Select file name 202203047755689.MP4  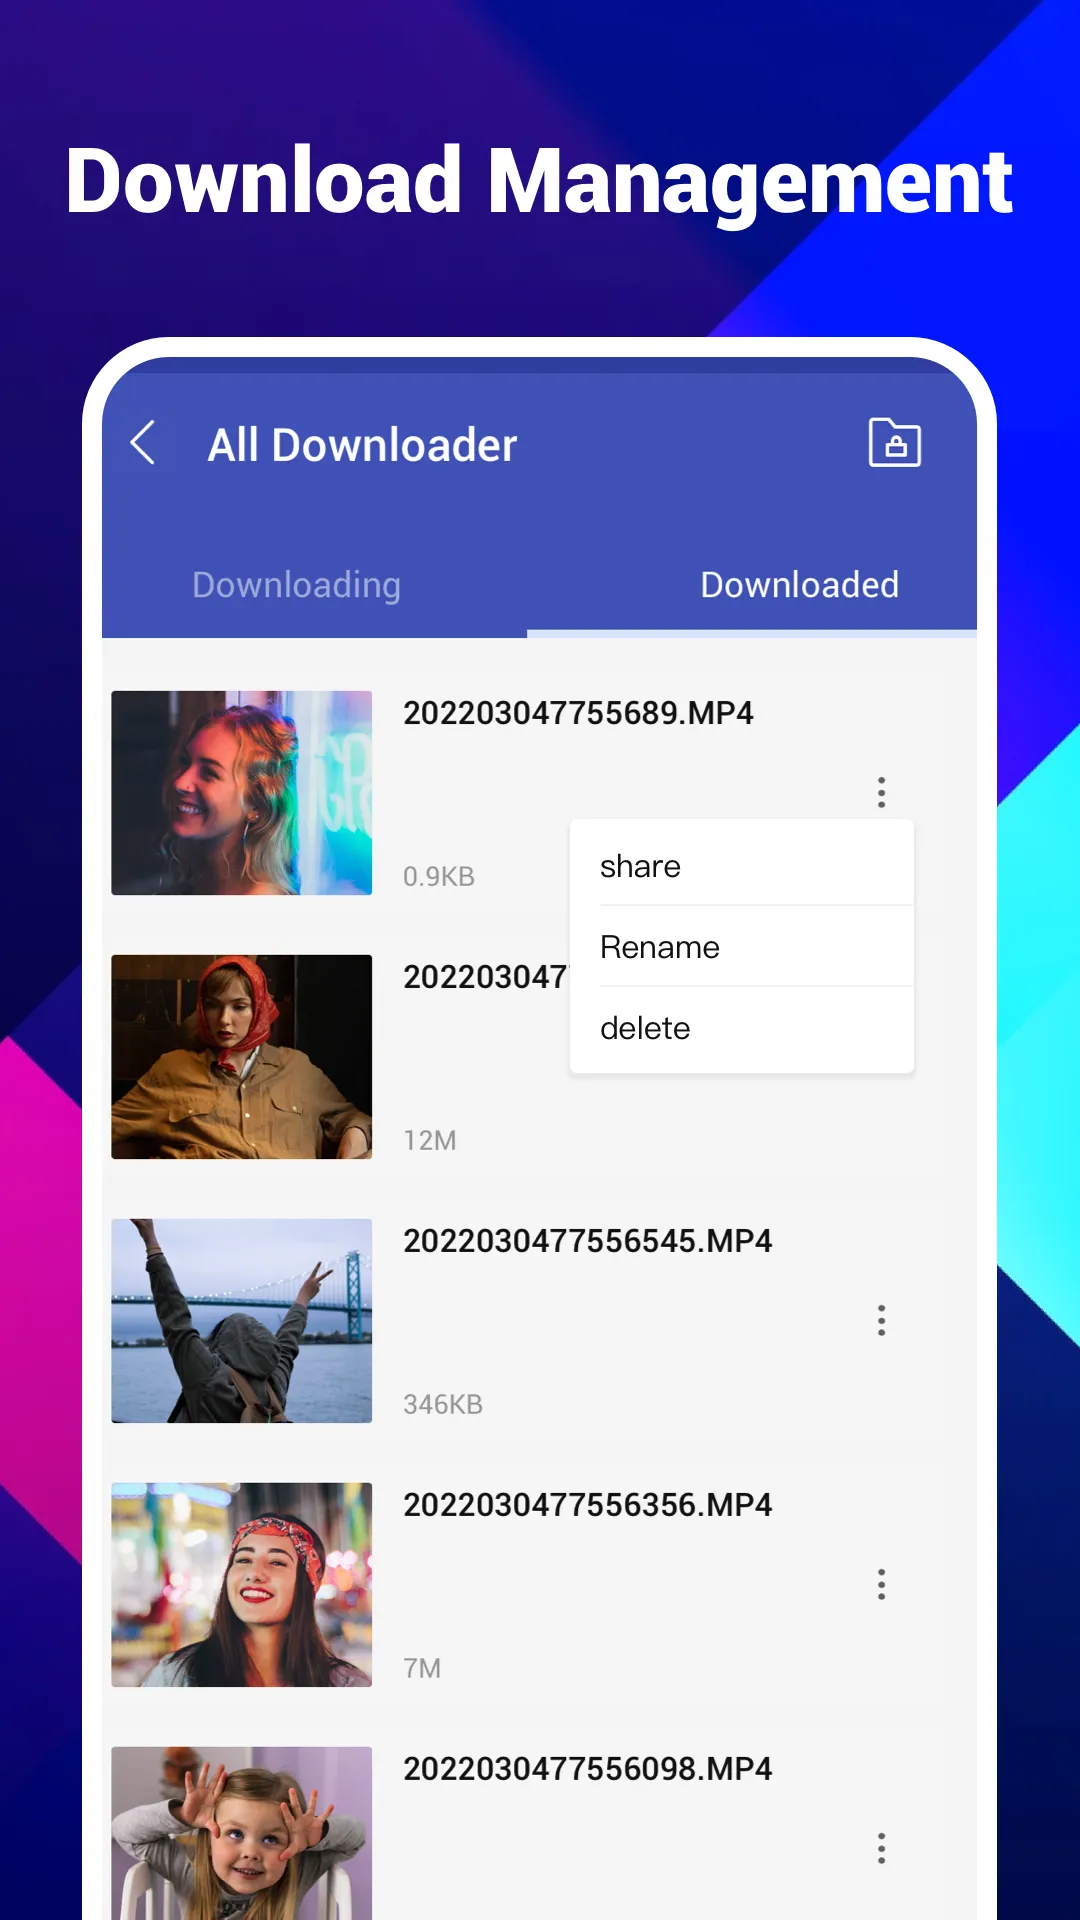coord(578,713)
